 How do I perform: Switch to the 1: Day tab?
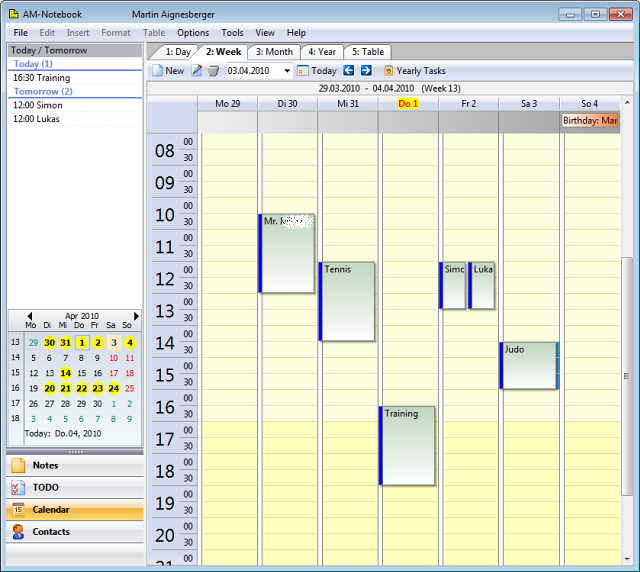click(178, 52)
